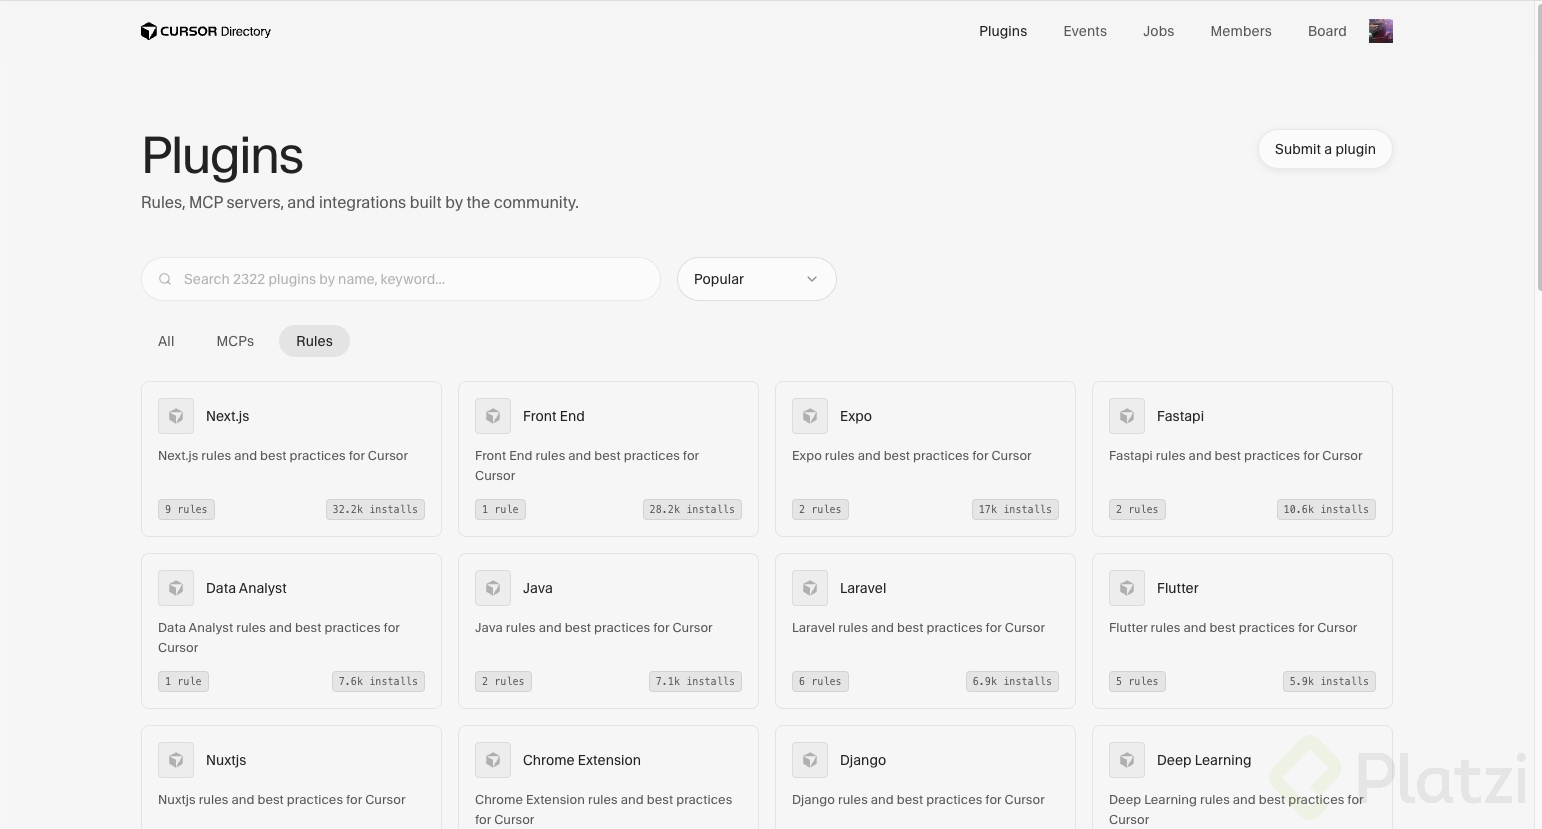Open the Java plugin card title
The height and width of the screenshot is (829, 1542).
pos(537,588)
